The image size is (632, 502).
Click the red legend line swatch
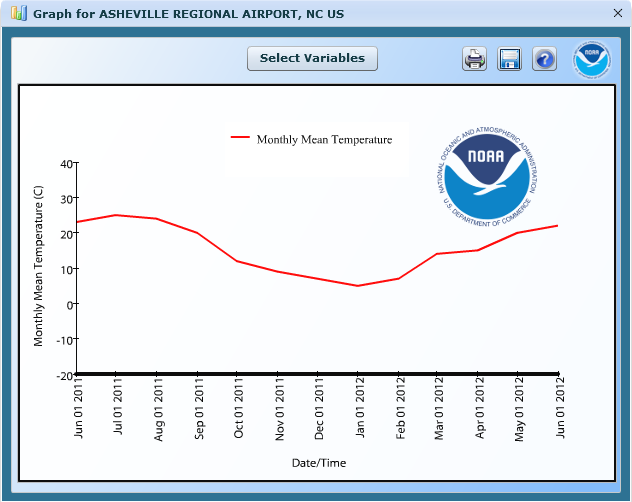[240, 137]
